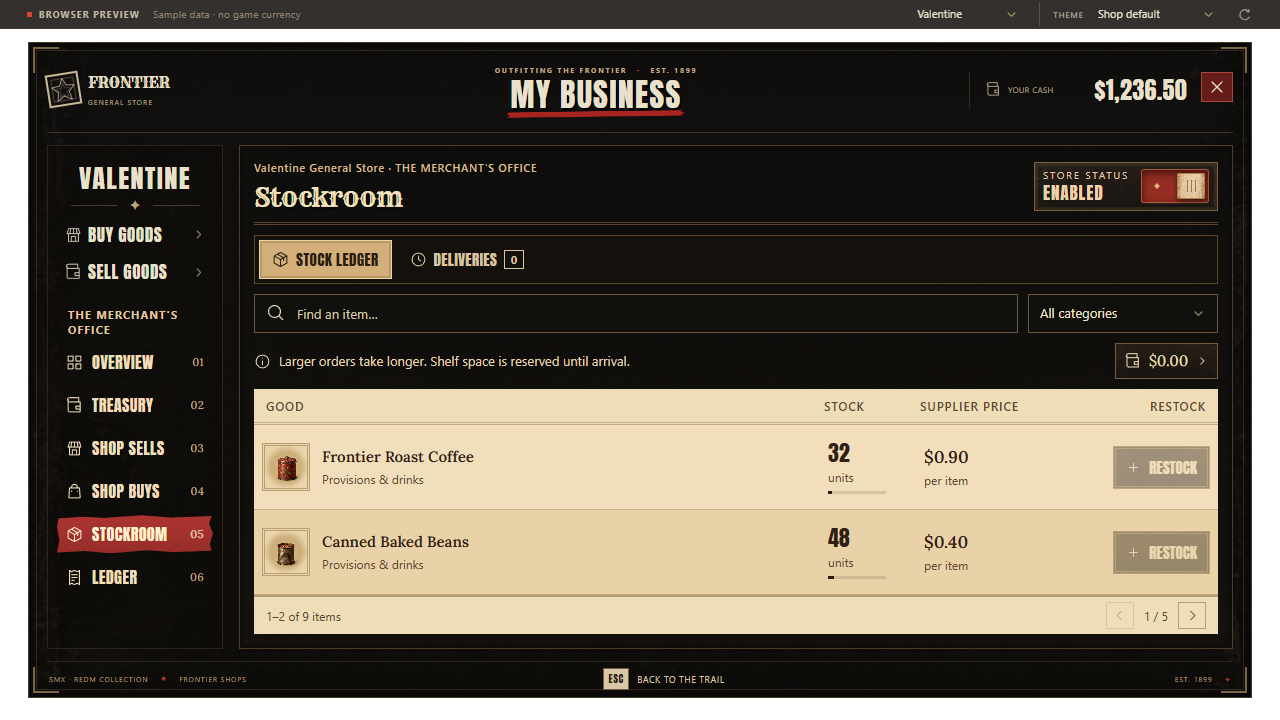Viewport: 1280px width, 720px height.
Task: Click the $0.90 supplier price
Action: click(946, 457)
